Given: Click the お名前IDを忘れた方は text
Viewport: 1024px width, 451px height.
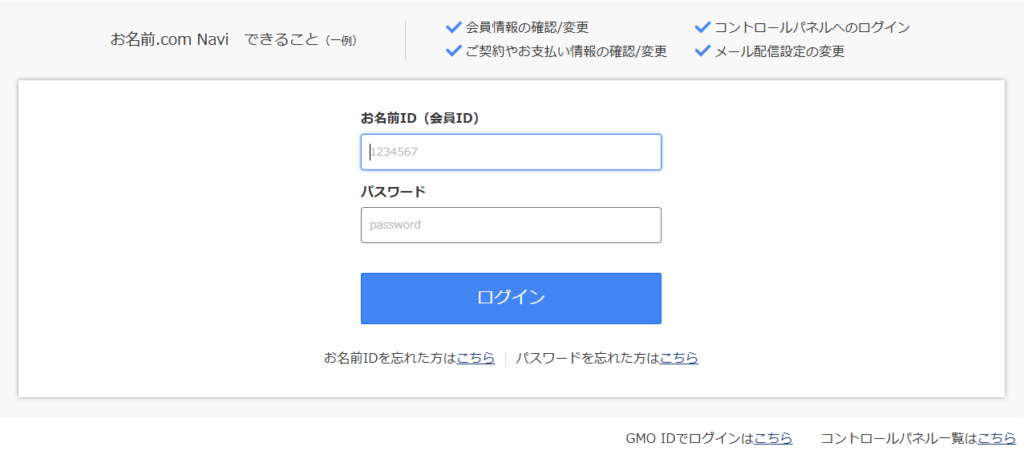Looking at the screenshot, I should [x=390, y=358].
